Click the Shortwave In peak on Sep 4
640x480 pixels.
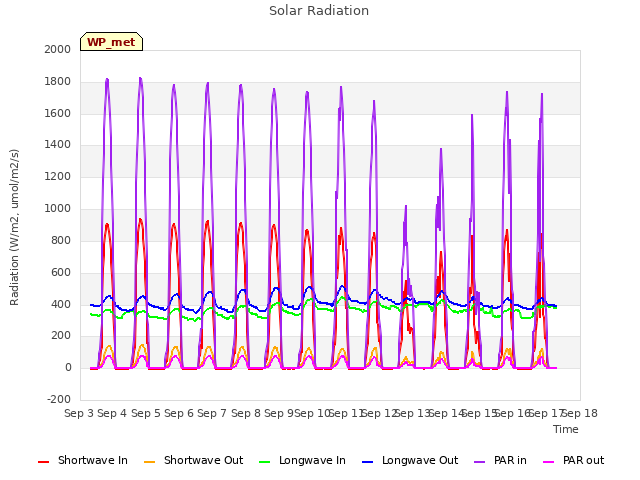[x=107, y=224]
